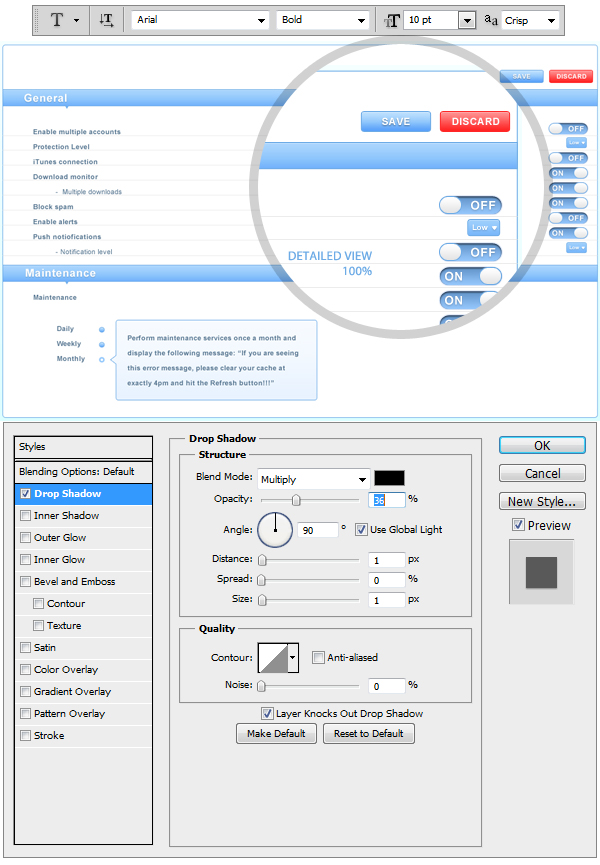Click the Make Default button
Viewport: 600px width, 865px height.
point(276,734)
